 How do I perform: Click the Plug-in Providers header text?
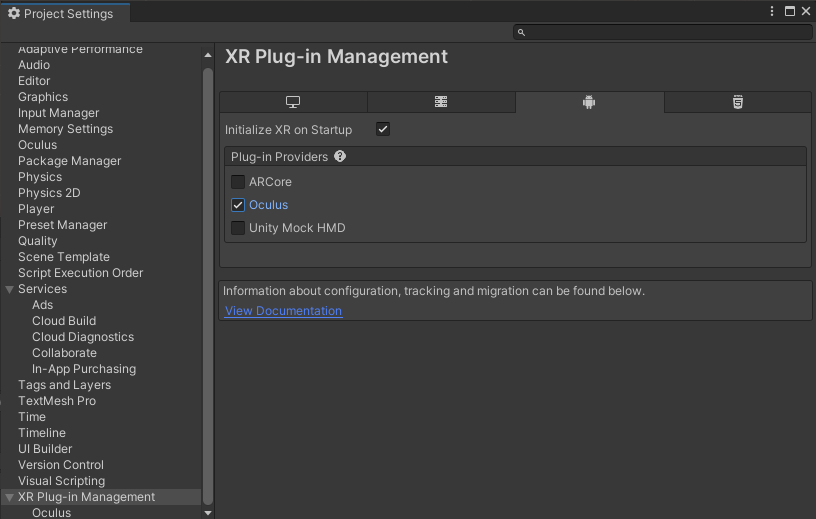click(x=279, y=157)
